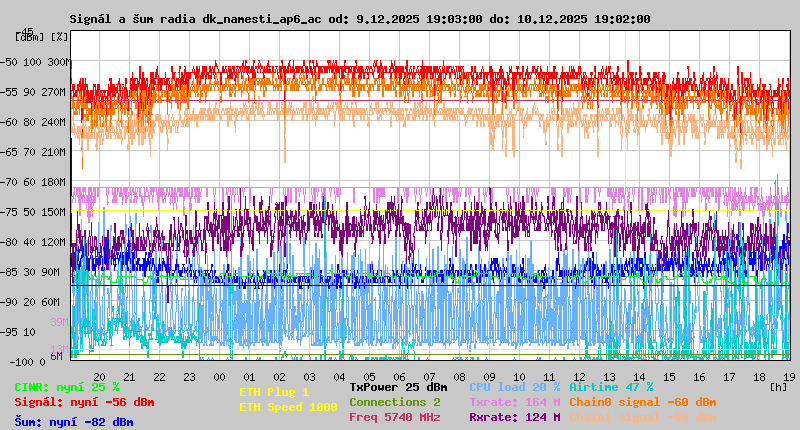
Task: Select the CPU load legend entry
Action: click(x=514, y=386)
